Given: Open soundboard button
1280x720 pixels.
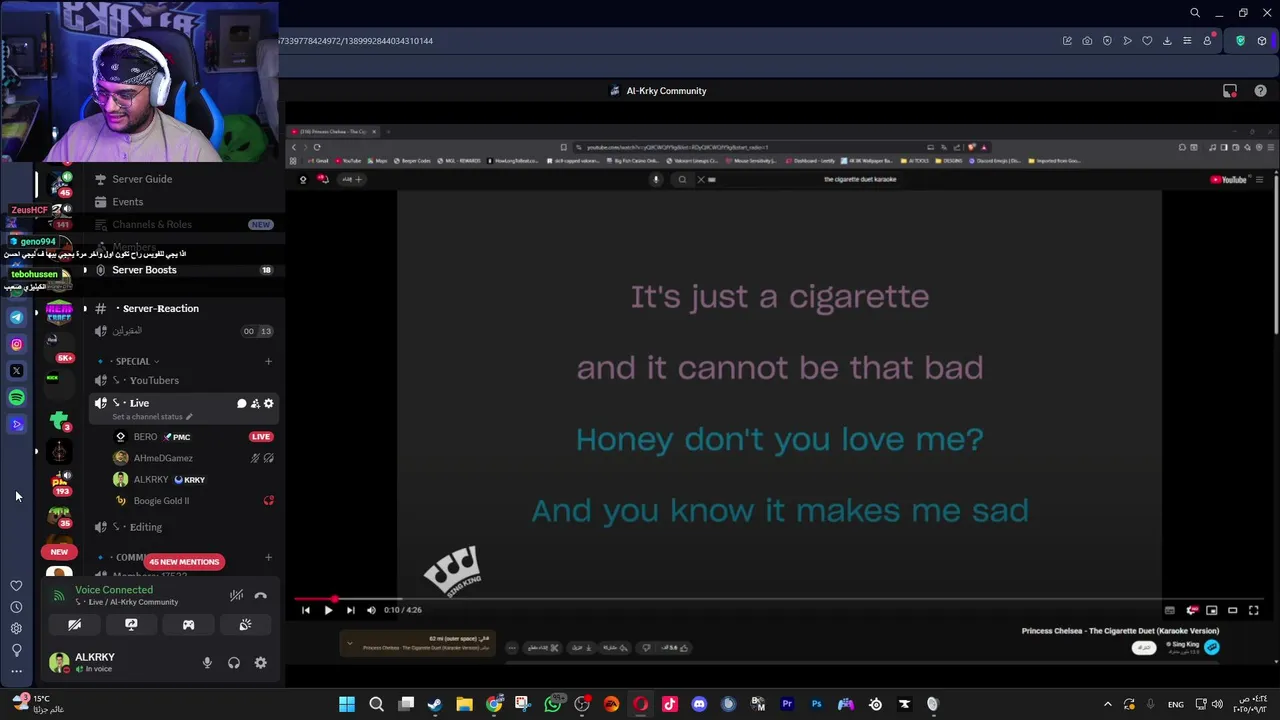Looking at the screenshot, I should [245, 625].
